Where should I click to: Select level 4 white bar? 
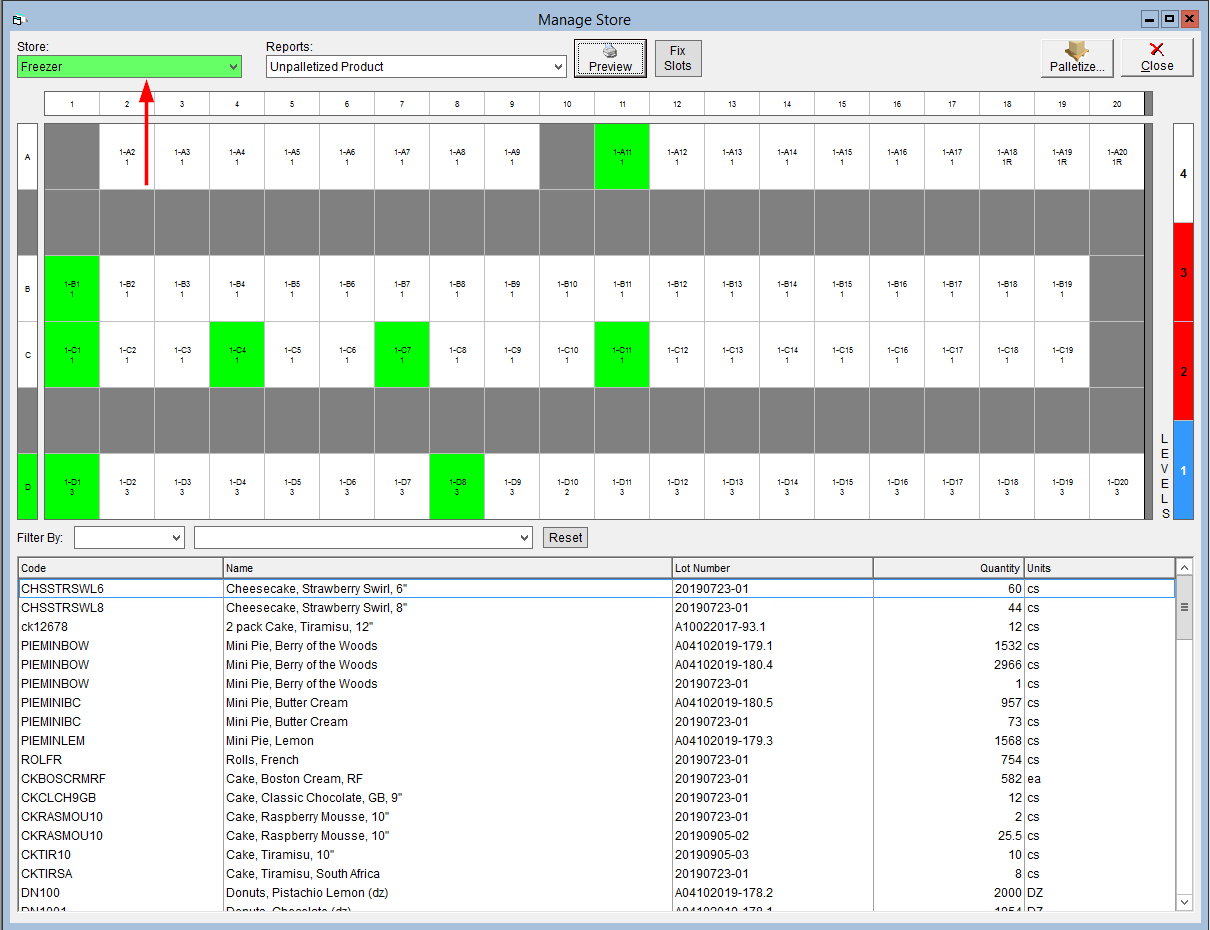click(1183, 173)
